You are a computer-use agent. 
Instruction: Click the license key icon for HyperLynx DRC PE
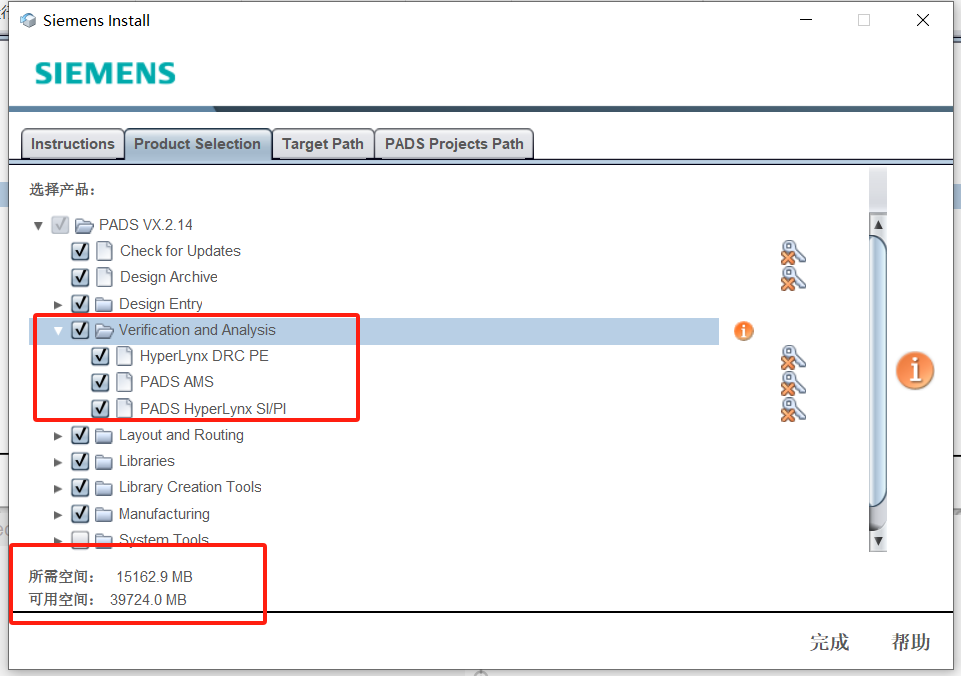point(793,358)
